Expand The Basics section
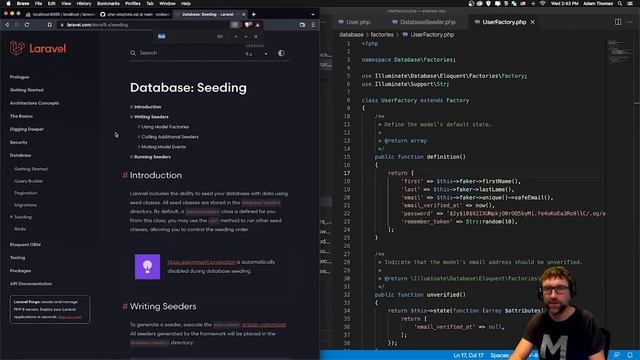The width and height of the screenshot is (640, 360). pyautogui.click(x=21, y=116)
